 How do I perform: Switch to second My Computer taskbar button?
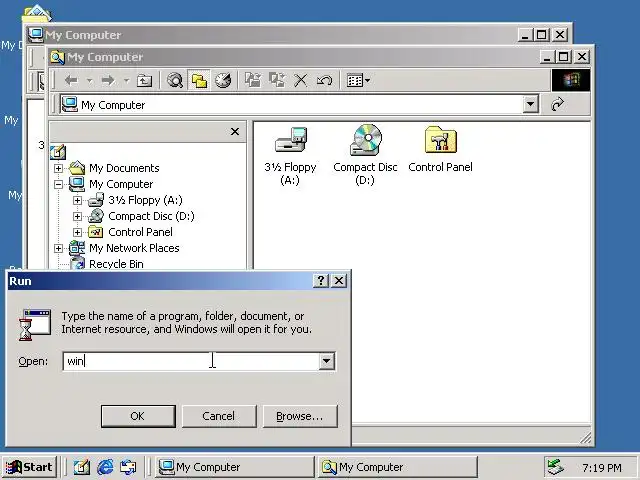[x=397, y=467]
